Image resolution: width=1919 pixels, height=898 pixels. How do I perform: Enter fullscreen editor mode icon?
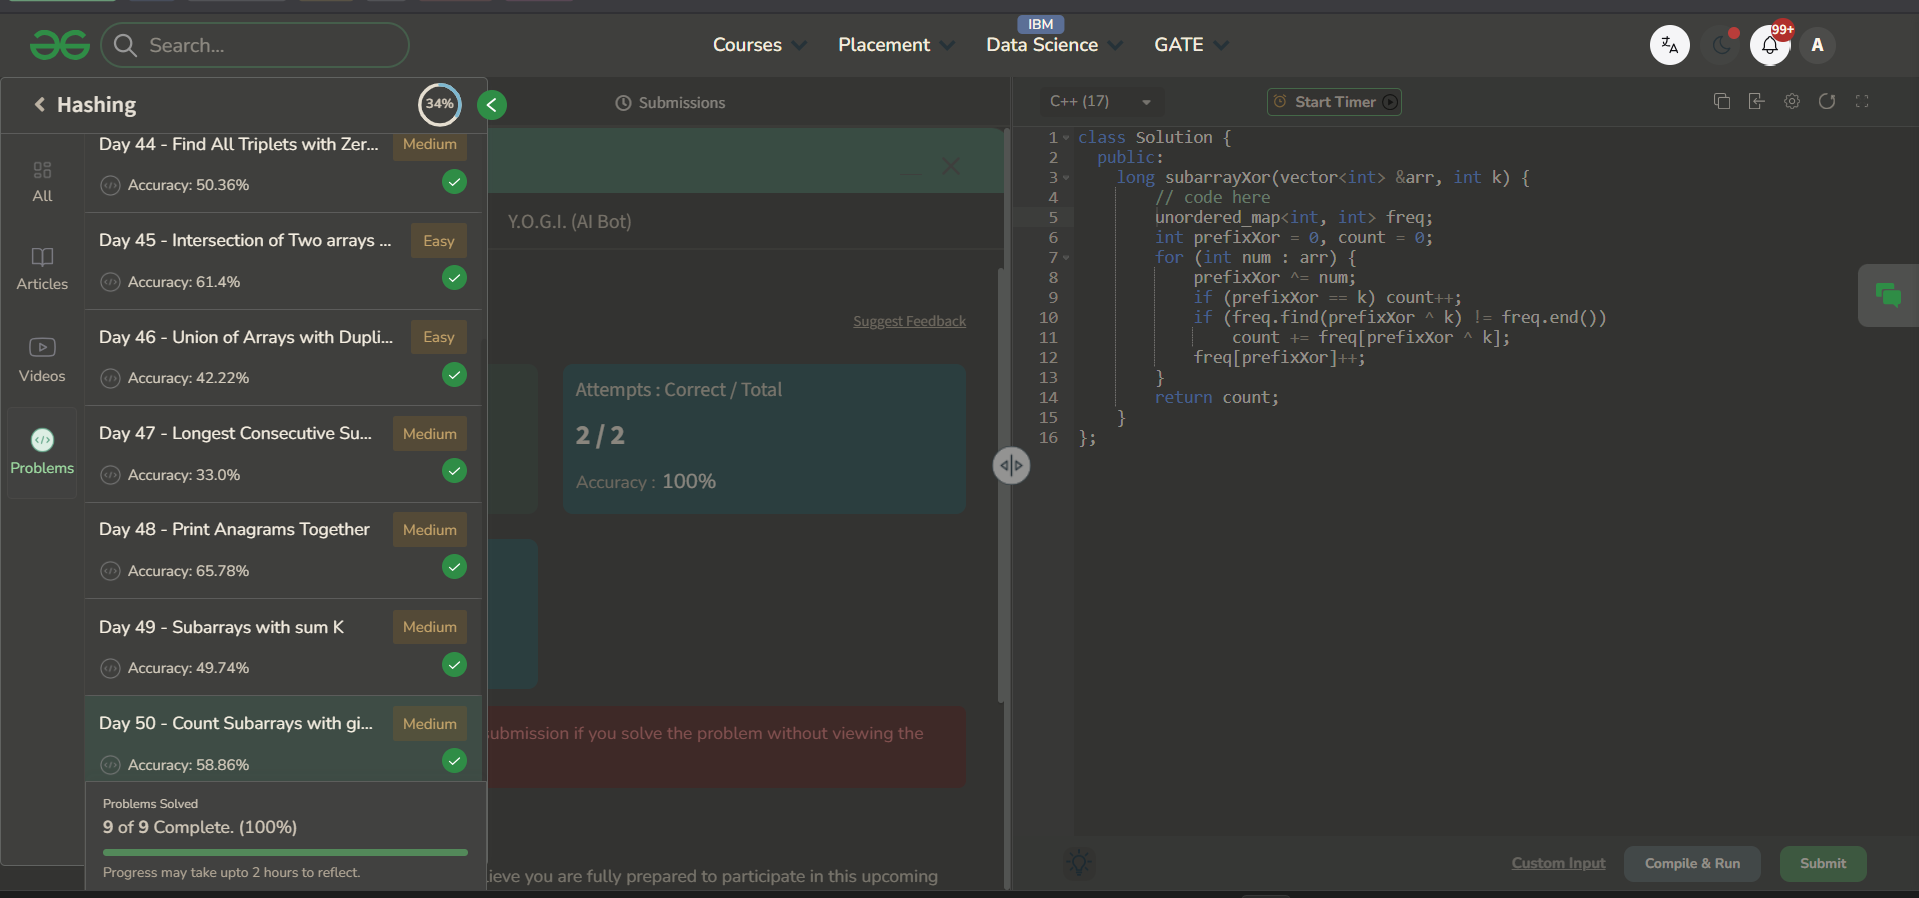click(x=1862, y=101)
